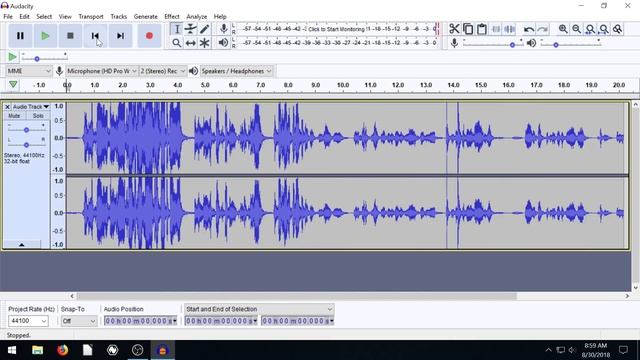
Task: Click the track pan slider handle
Action: coord(26,145)
